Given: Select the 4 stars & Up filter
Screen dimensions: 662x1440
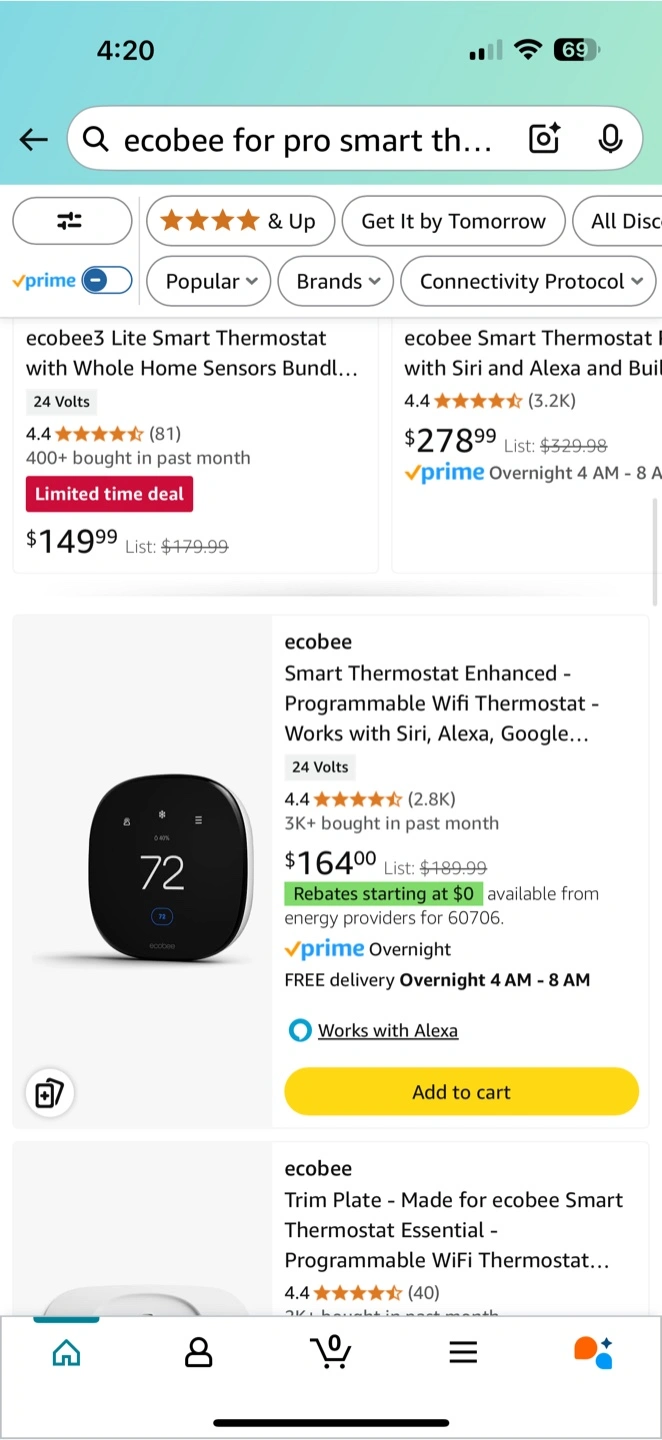Looking at the screenshot, I should [x=239, y=221].
